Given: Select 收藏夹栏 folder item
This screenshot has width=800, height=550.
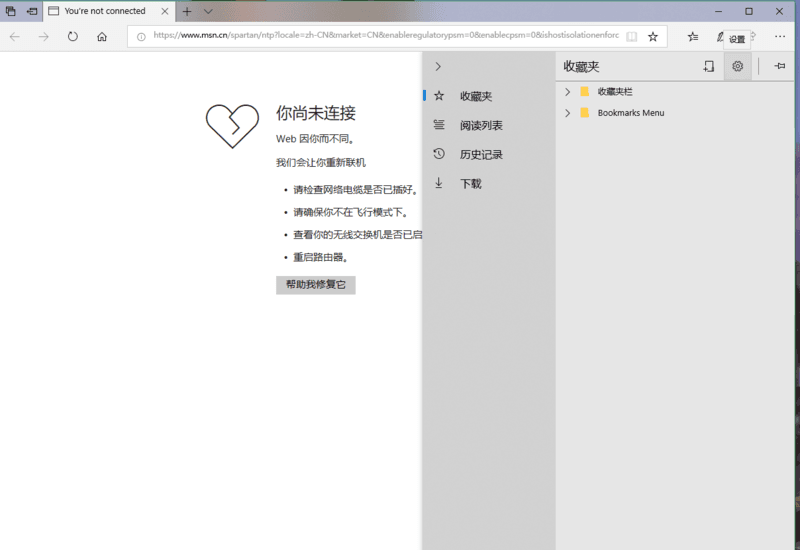Looking at the screenshot, I should pos(615,92).
